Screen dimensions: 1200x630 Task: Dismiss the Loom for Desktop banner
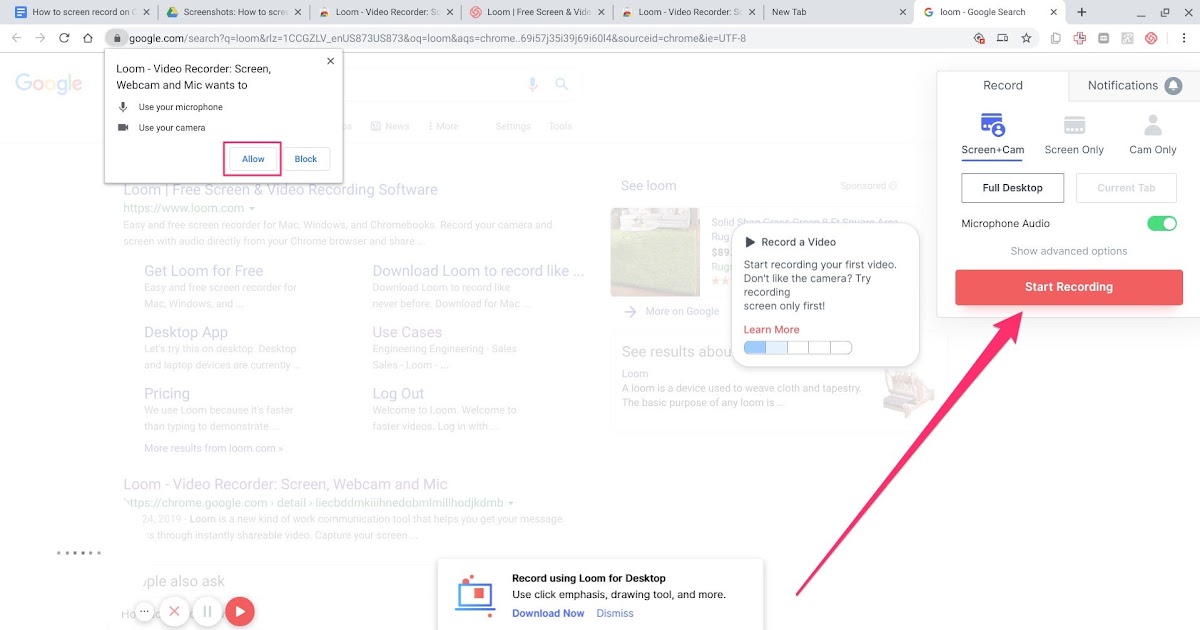[x=615, y=613]
